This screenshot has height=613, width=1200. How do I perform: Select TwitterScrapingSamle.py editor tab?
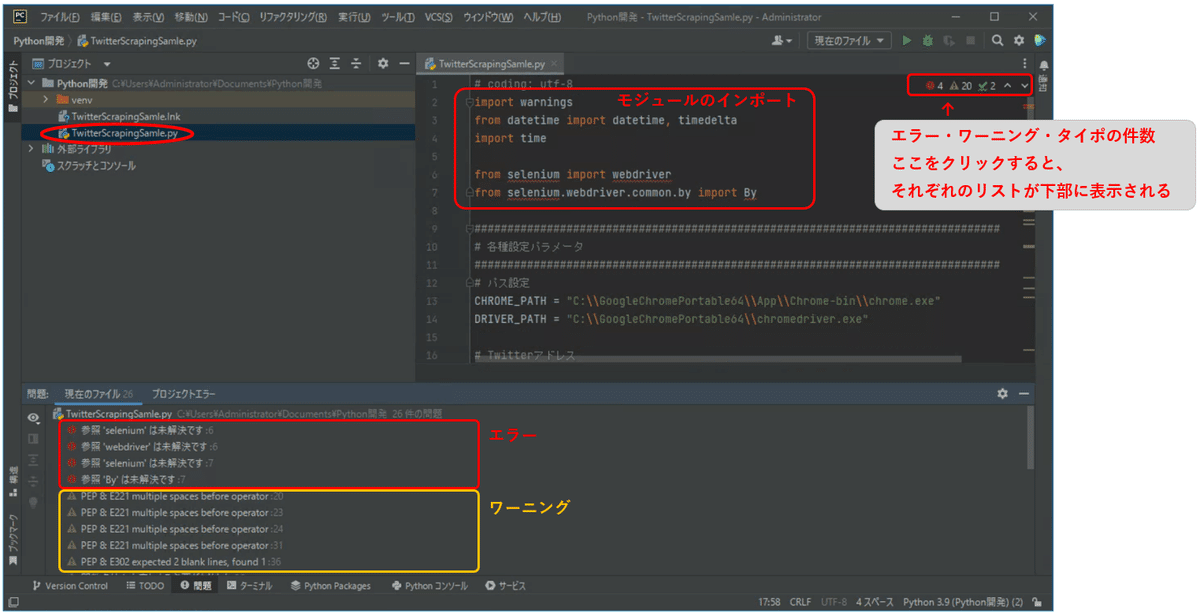pos(491,63)
